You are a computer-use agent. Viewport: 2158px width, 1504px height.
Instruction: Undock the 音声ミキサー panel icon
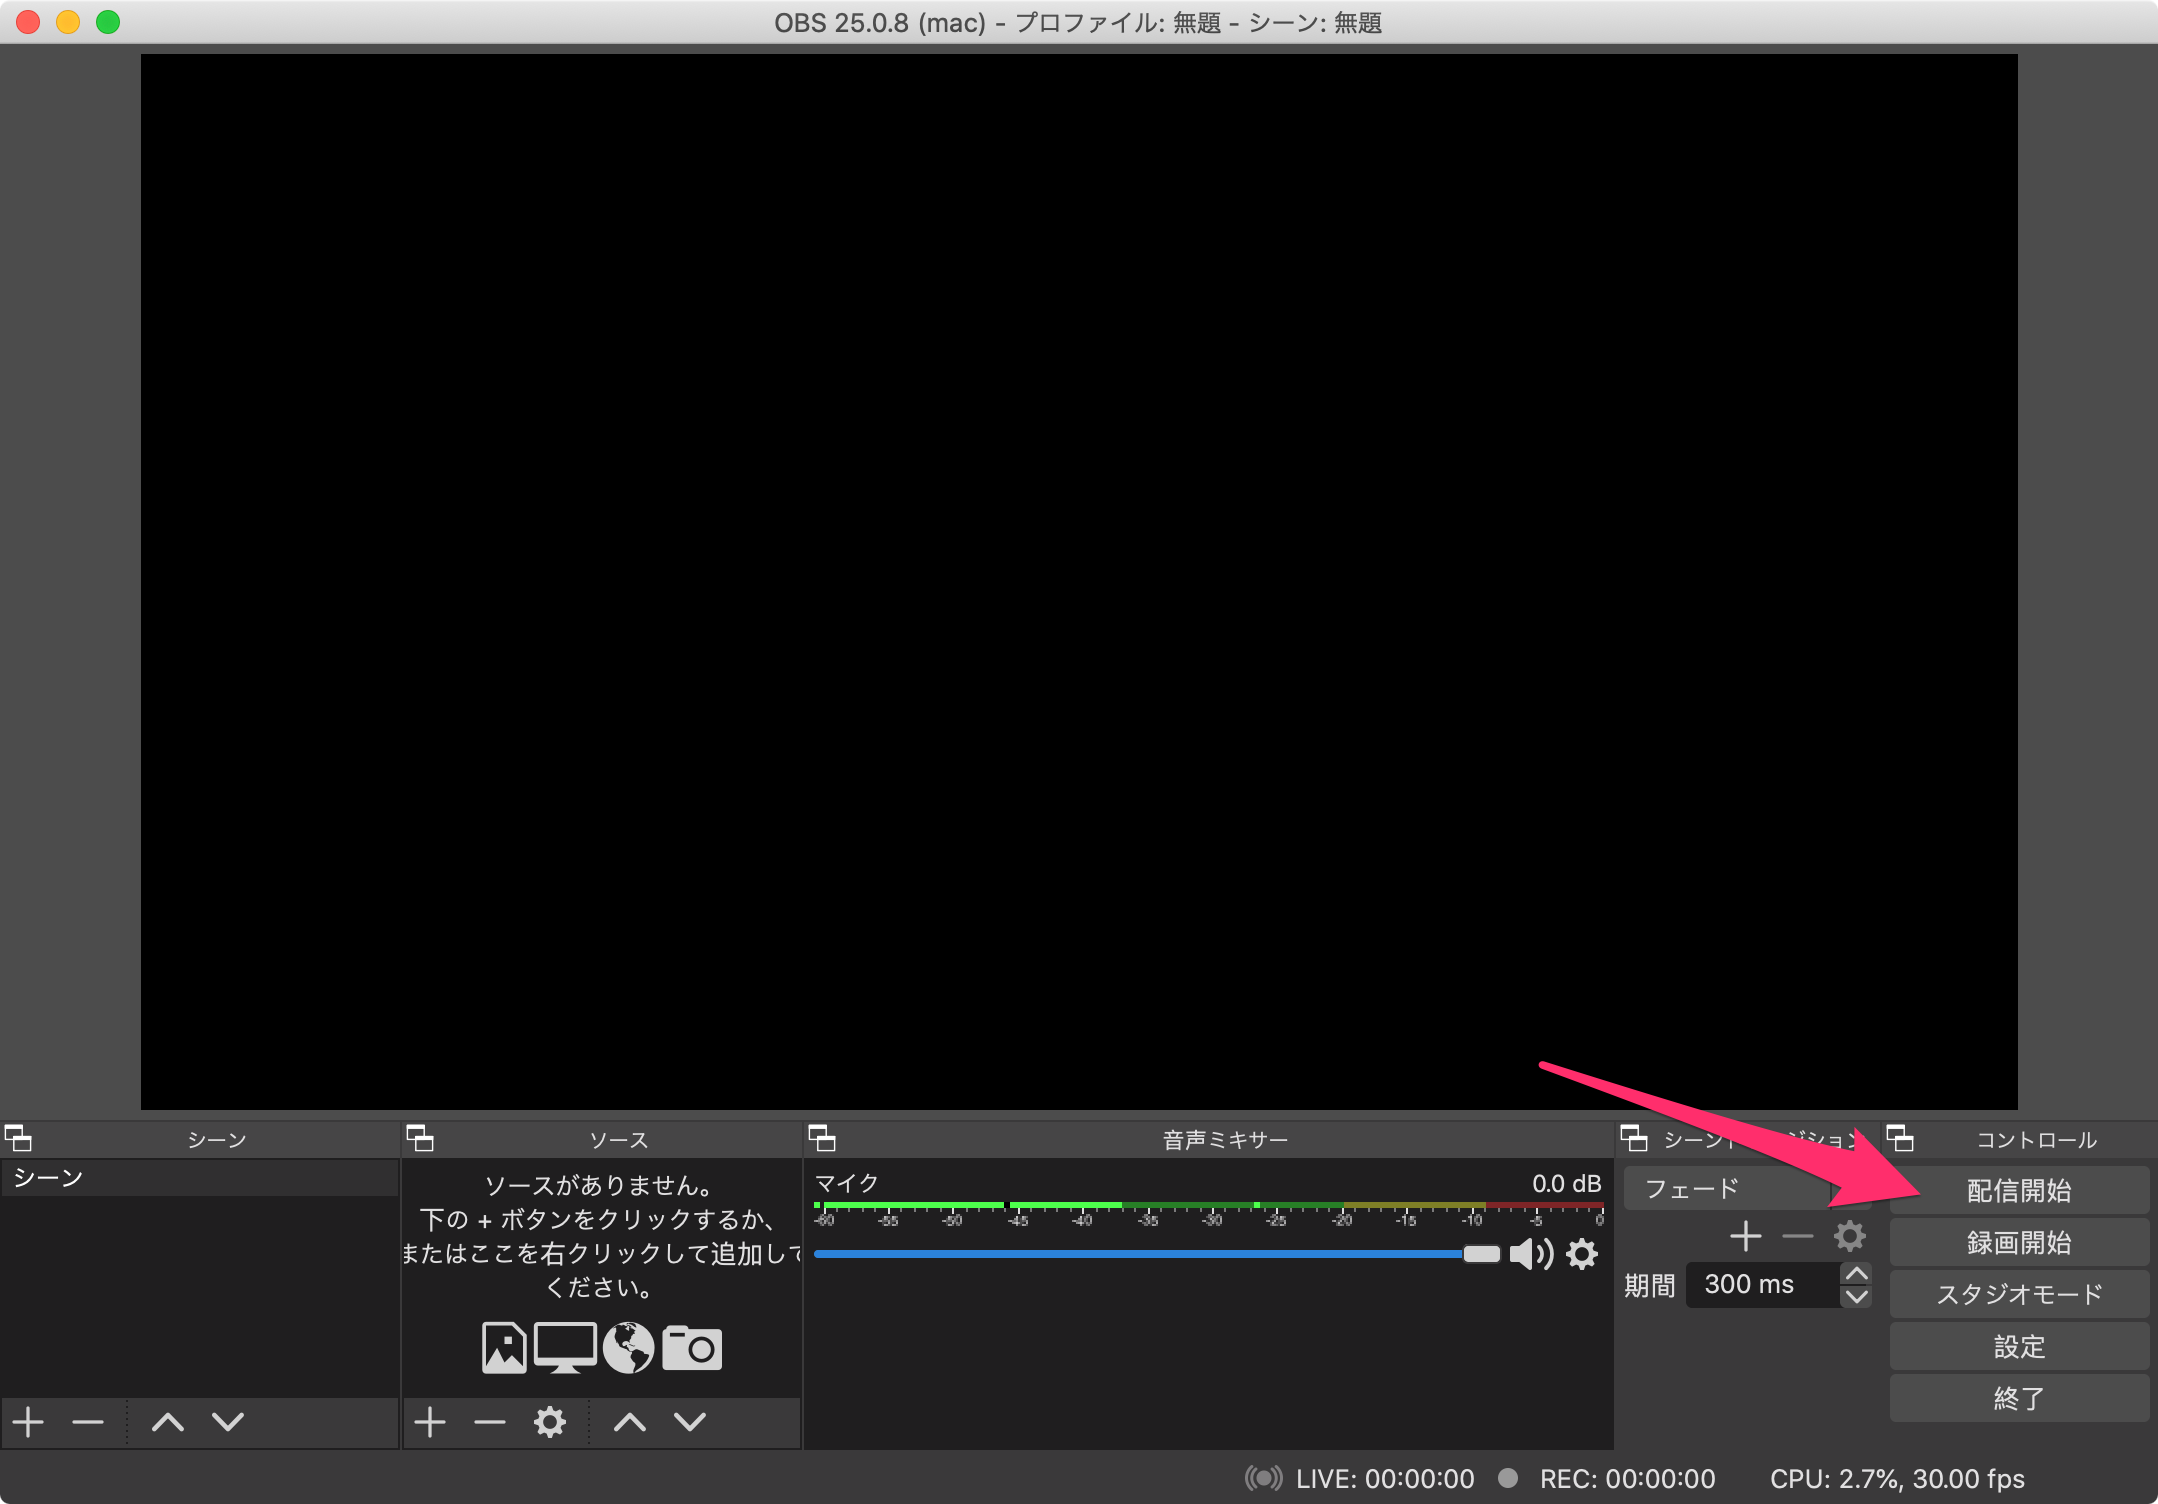[x=822, y=1138]
